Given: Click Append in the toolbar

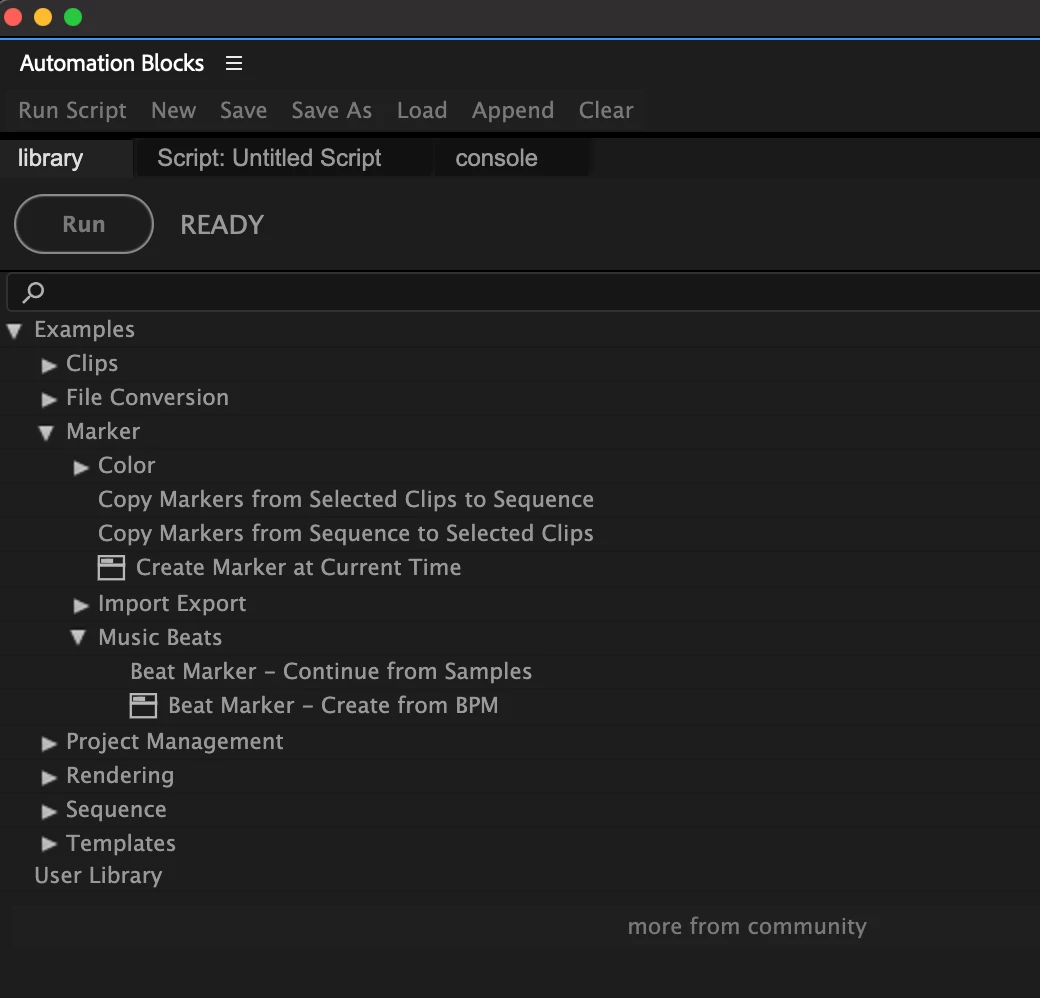Looking at the screenshot, I should 513,110.
